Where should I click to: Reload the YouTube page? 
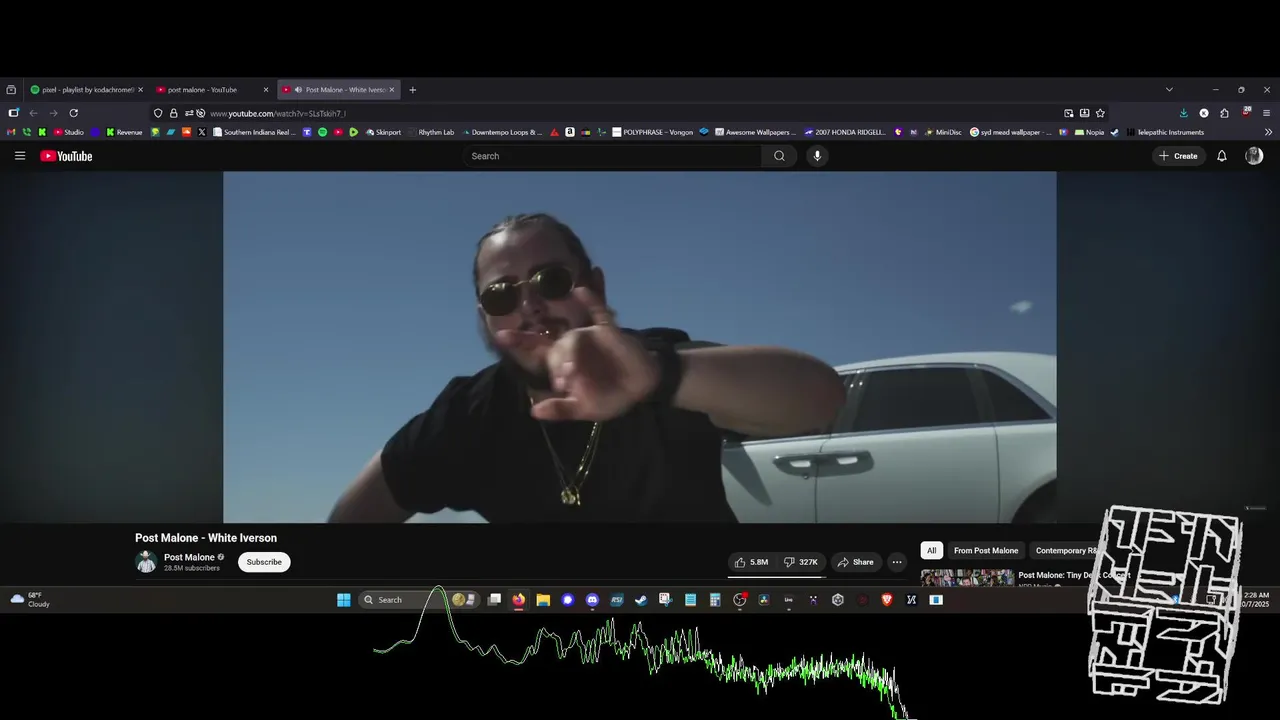[x=73, y=113]
